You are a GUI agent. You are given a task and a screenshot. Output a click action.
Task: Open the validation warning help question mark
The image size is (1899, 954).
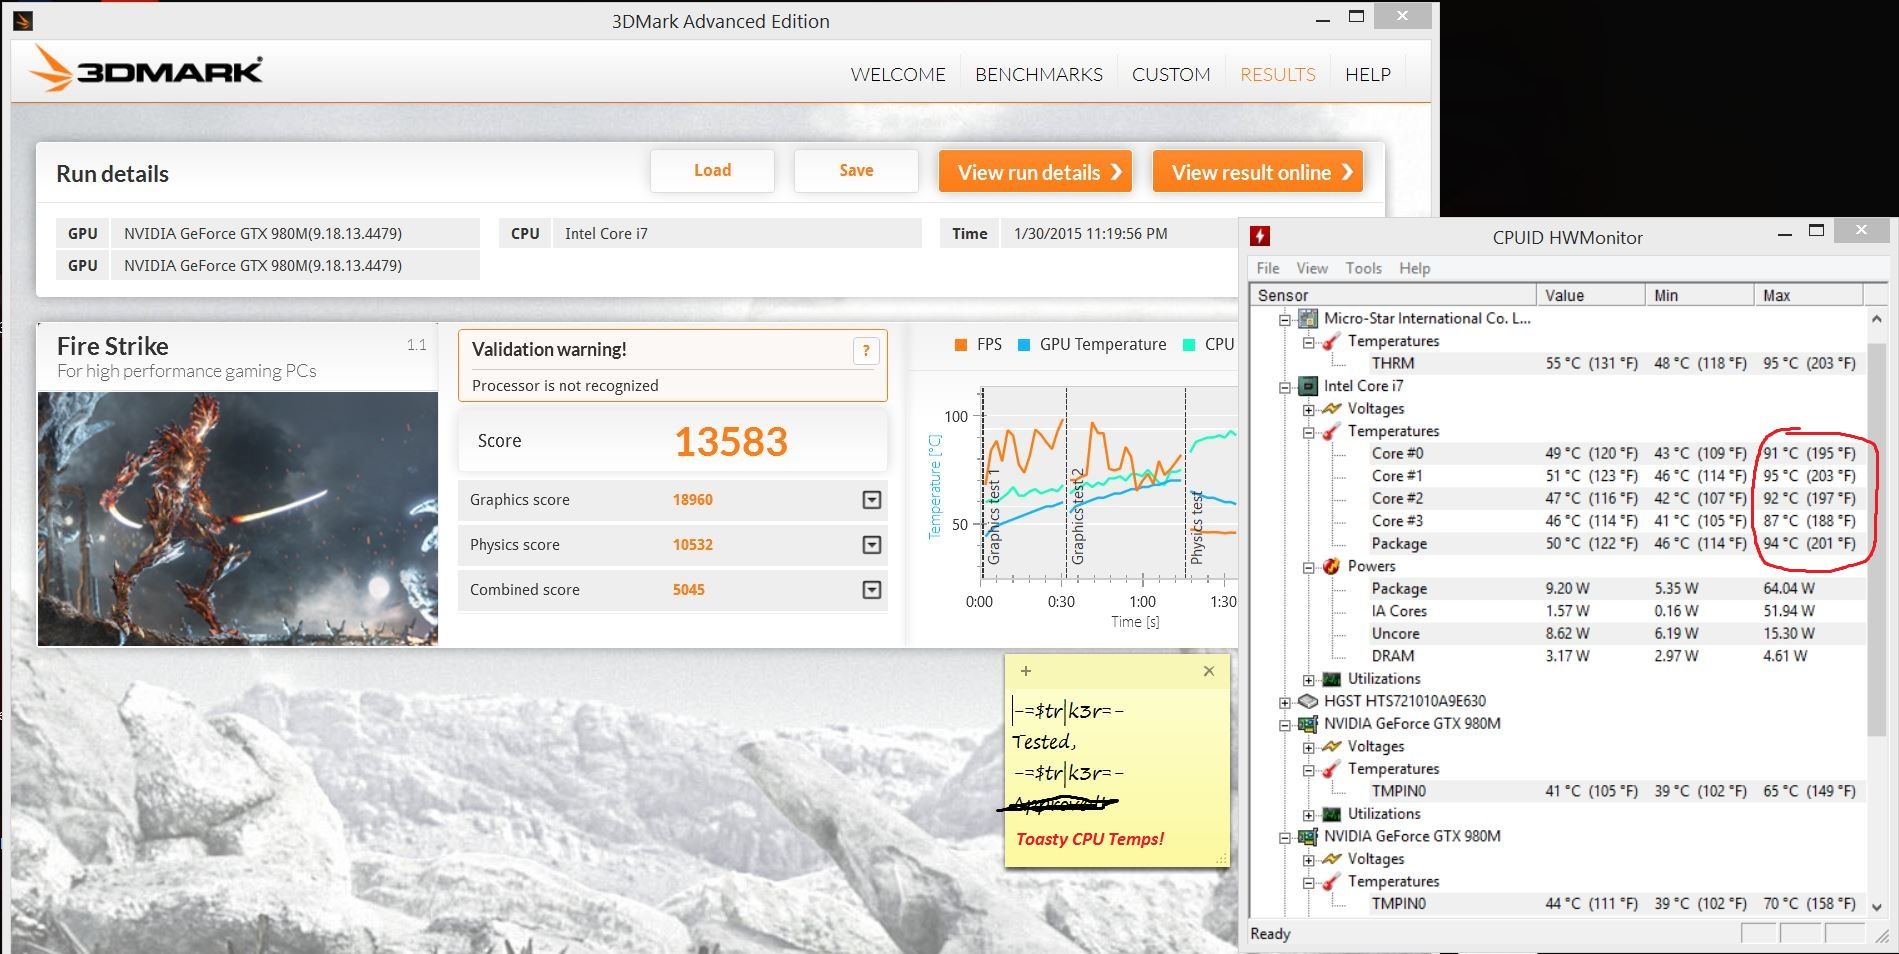pos(866,350)
